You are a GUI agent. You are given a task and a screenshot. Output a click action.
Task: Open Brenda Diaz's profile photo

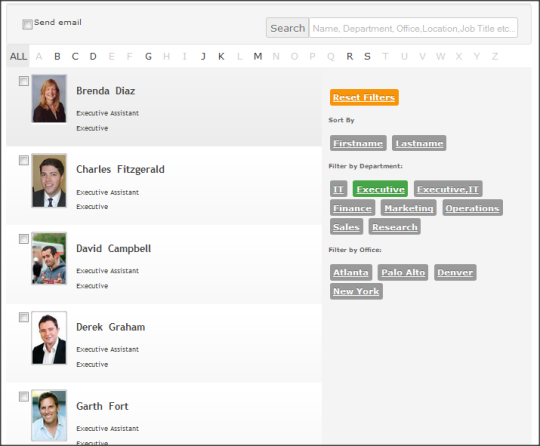click(x=49, y=98)
